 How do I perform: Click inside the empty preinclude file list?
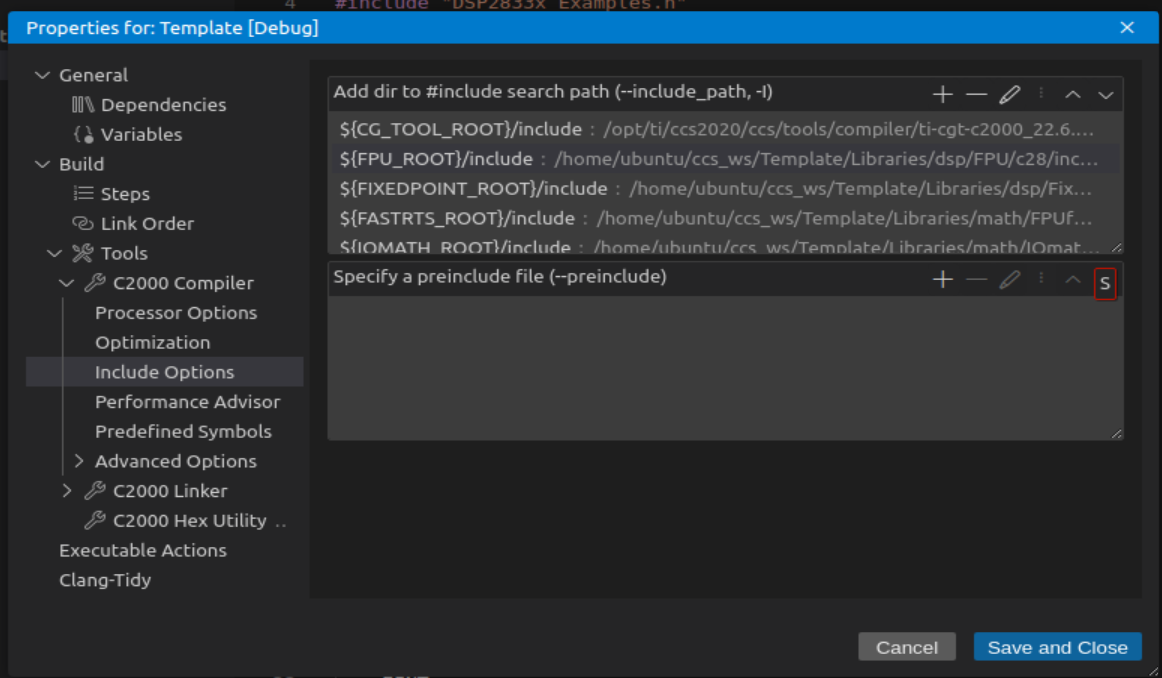pos(725,368)
